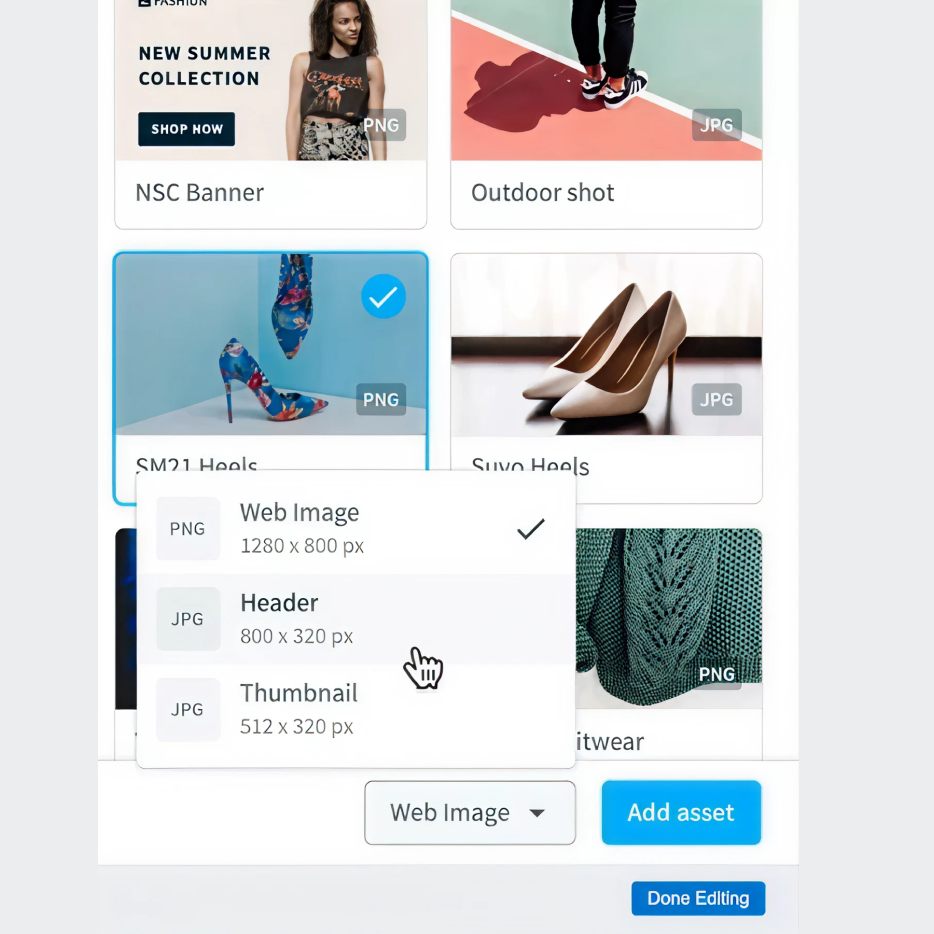Choose the Header 800 x 320 option
Viewport: 934px width, 934px height.
click(356, 619)
